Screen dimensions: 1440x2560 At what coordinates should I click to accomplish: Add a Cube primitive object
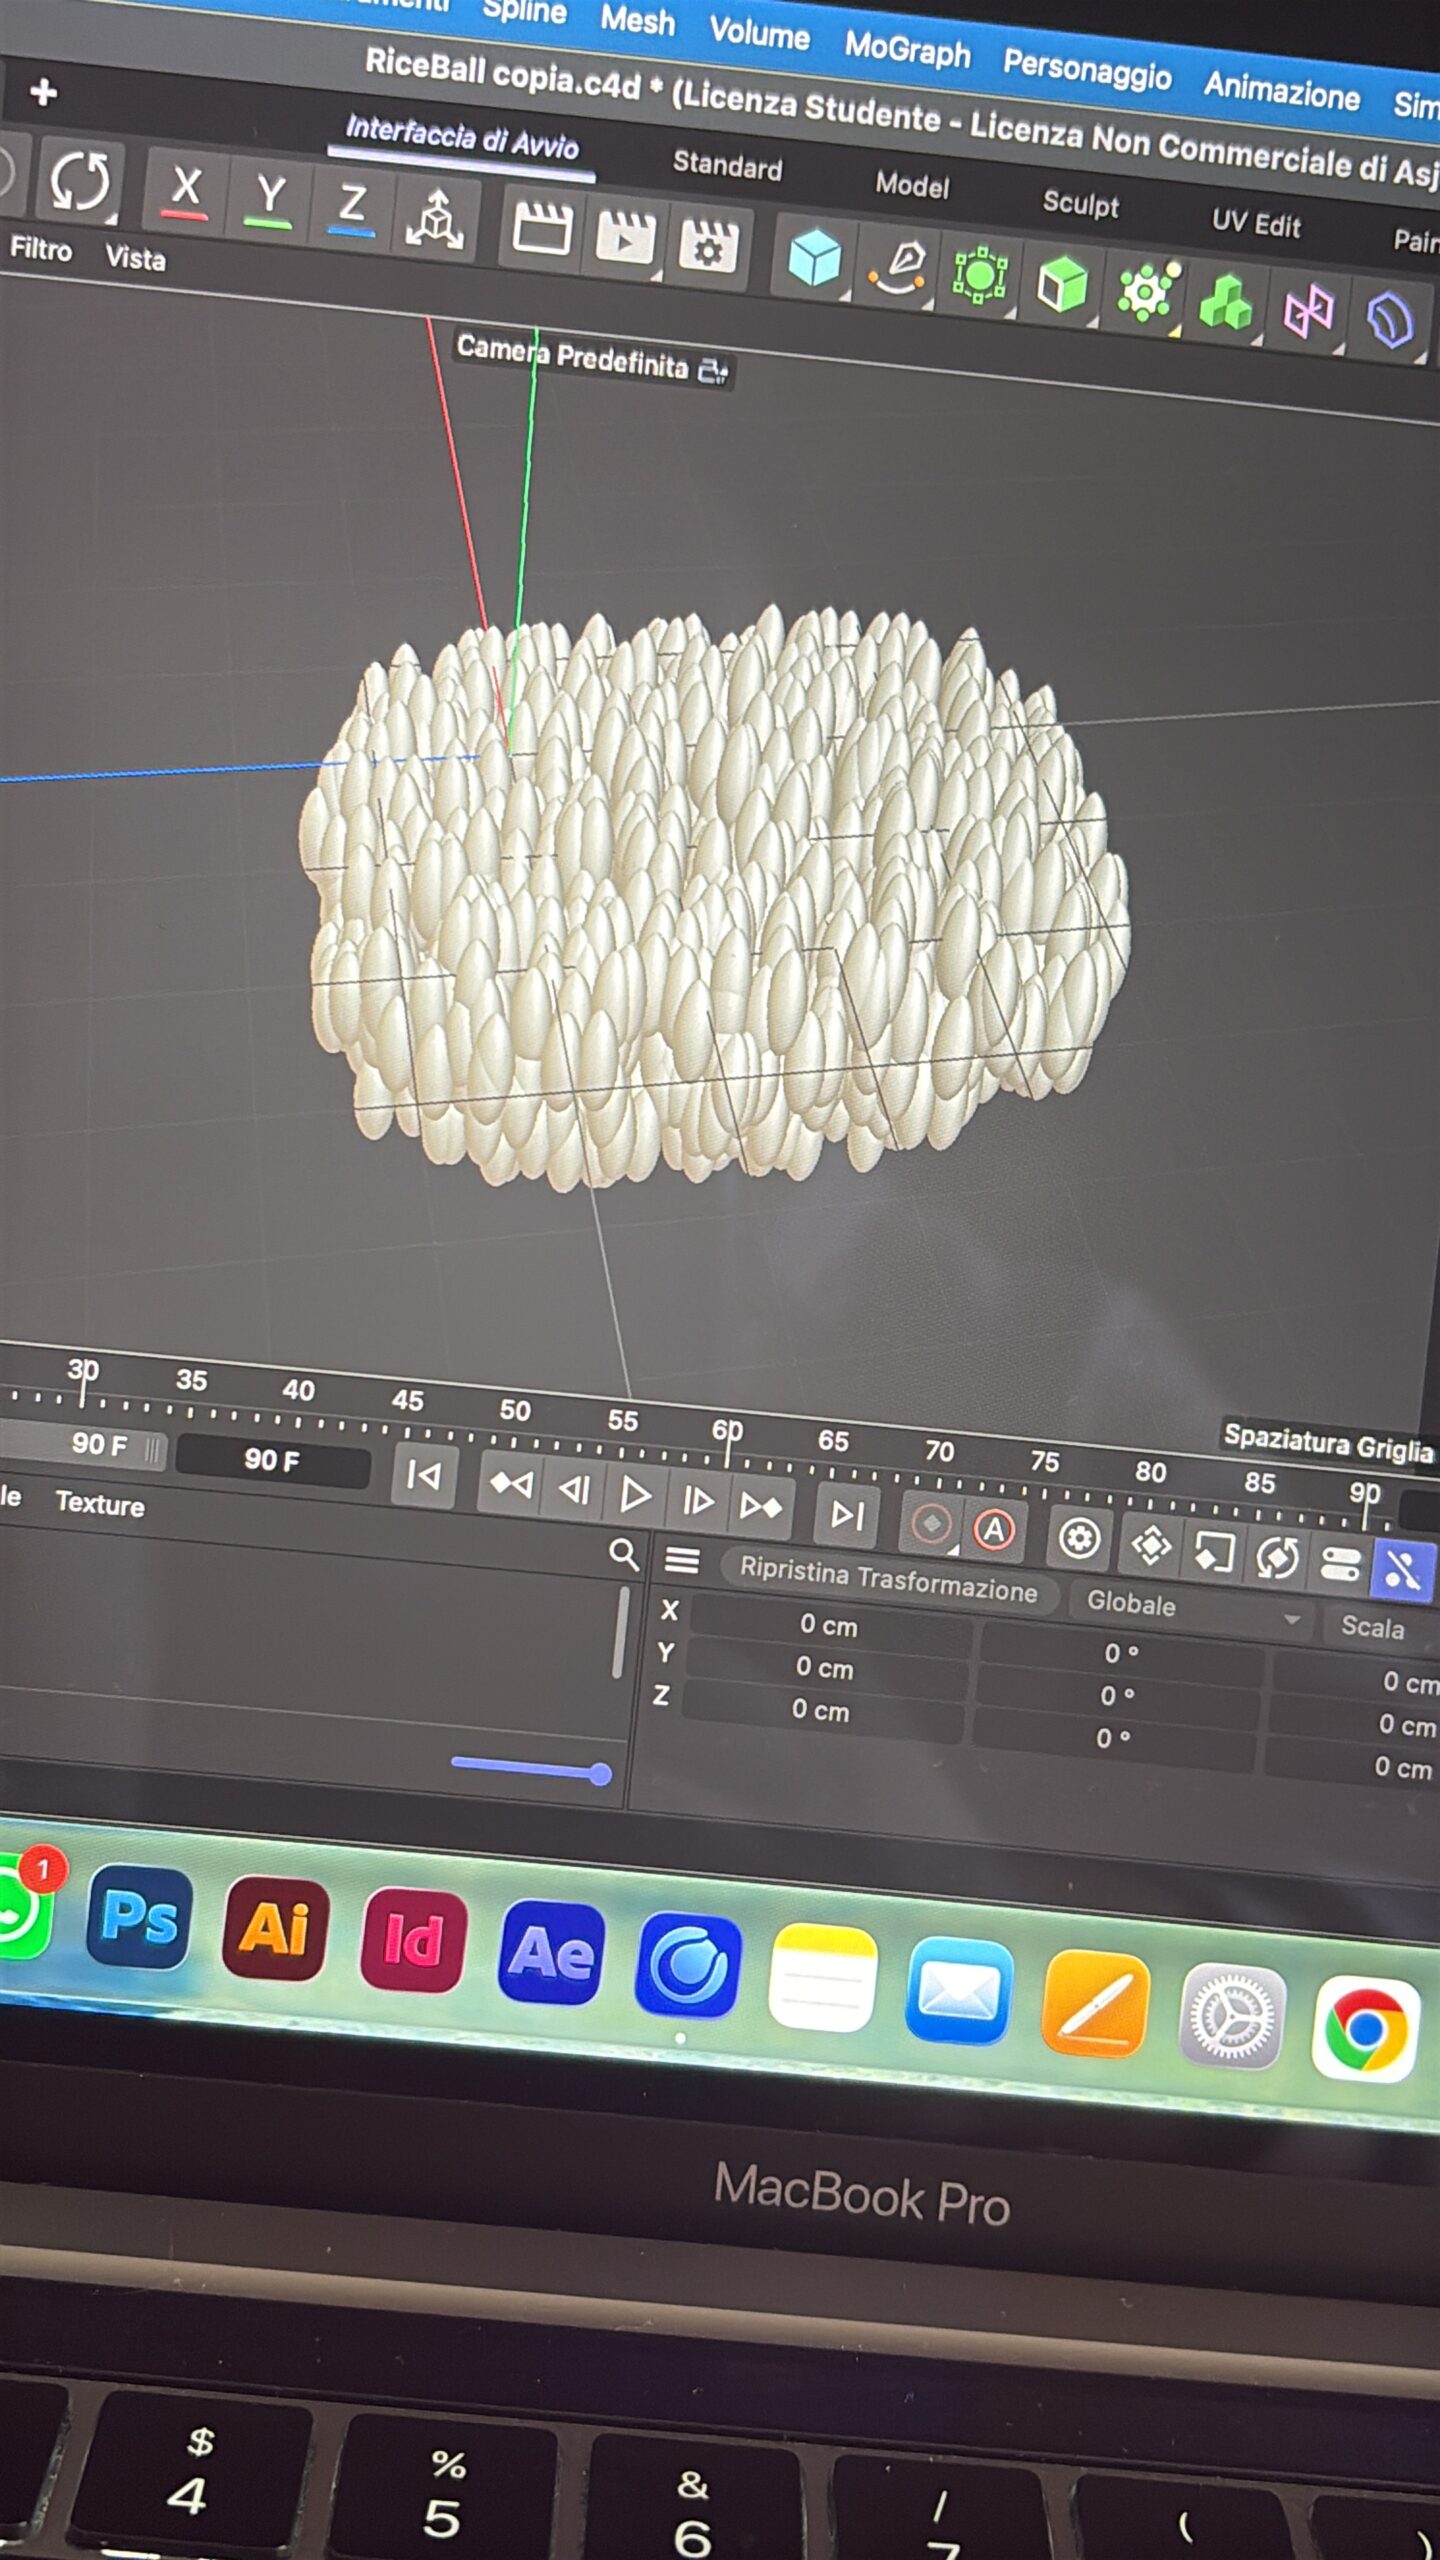click(814, 257)
